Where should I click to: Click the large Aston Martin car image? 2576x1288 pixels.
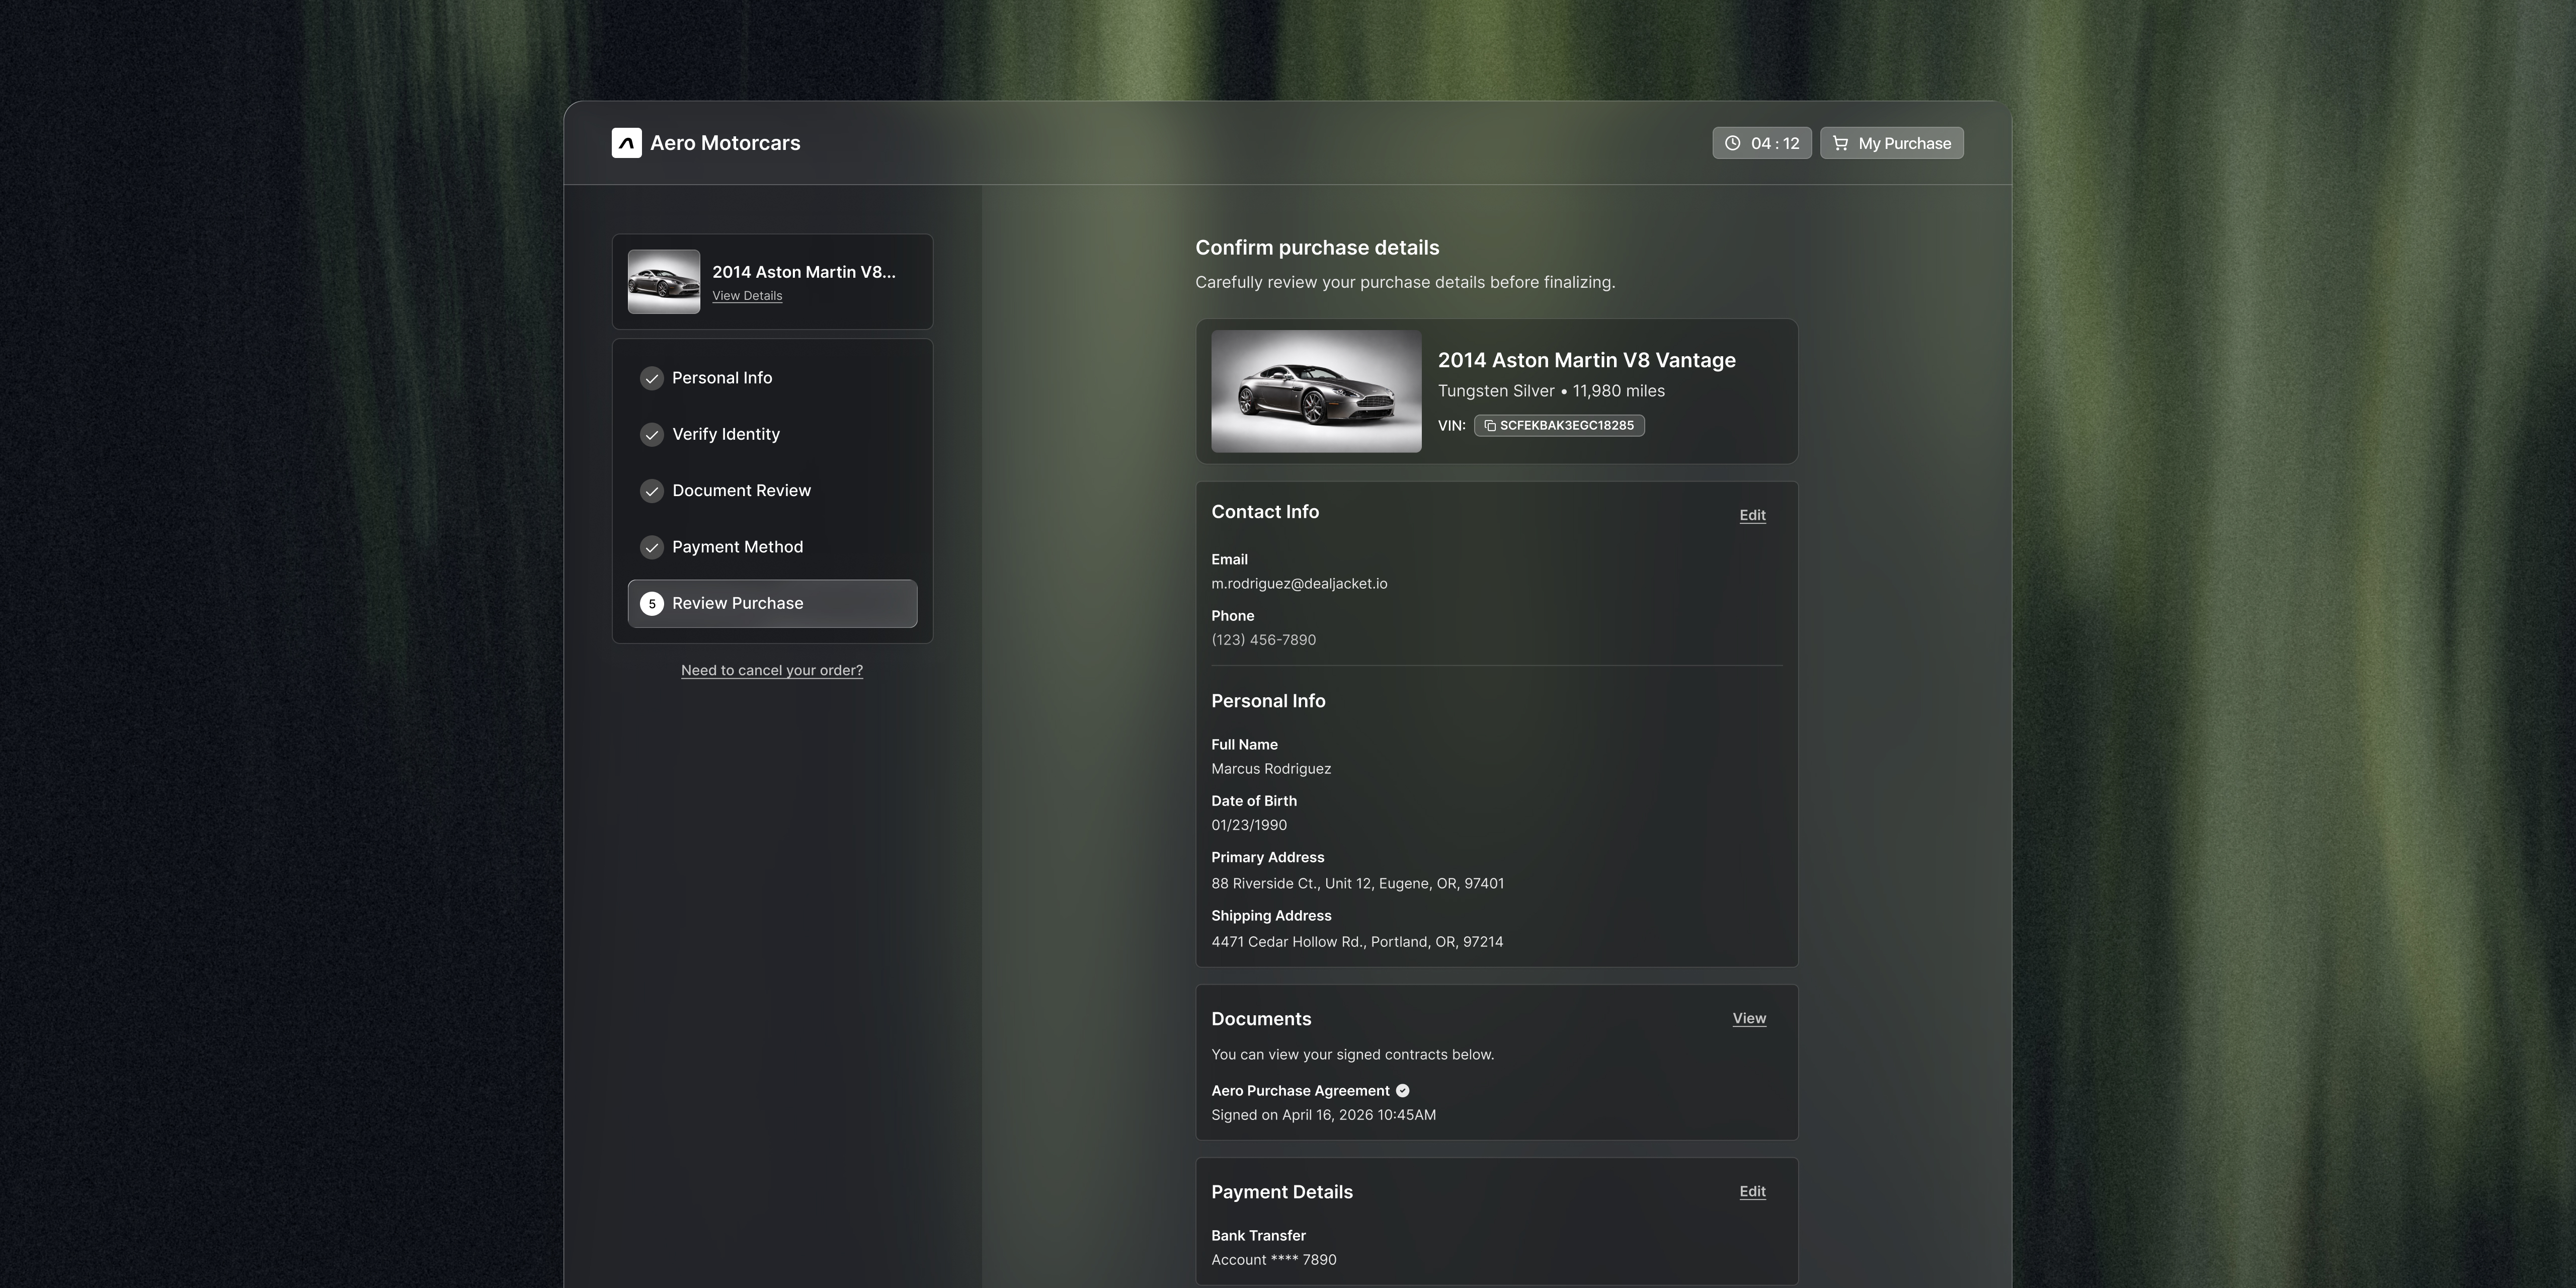coord(1316,391)
